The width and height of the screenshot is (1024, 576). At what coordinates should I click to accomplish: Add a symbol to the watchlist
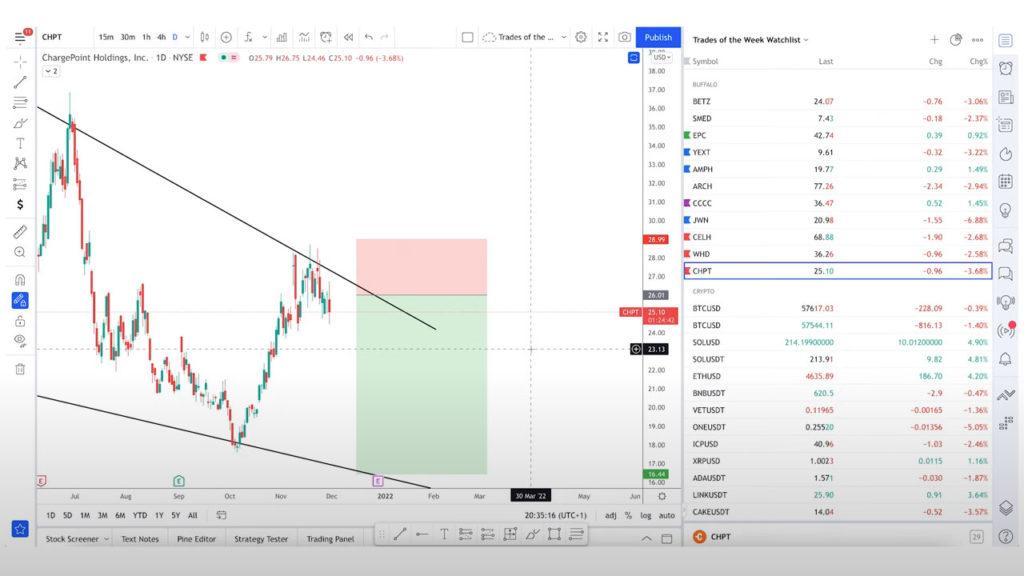tap(935, 40)
